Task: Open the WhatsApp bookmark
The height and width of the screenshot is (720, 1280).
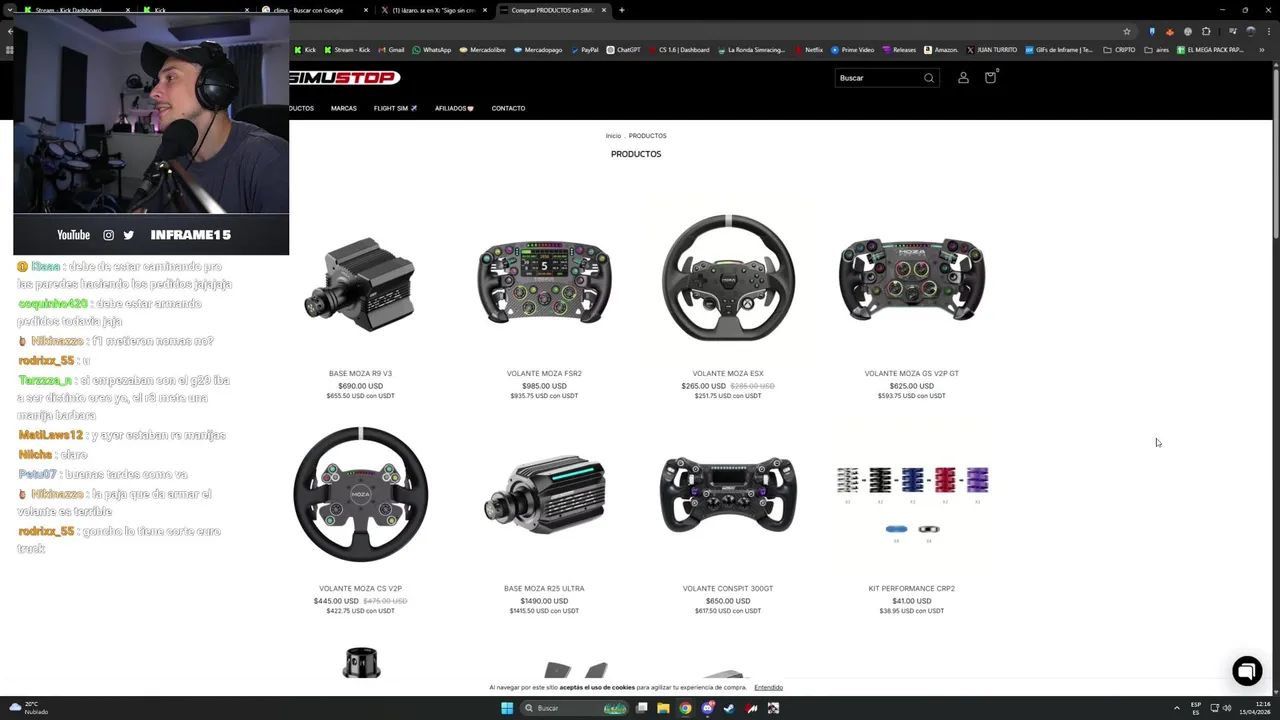Action: (432, 50)
